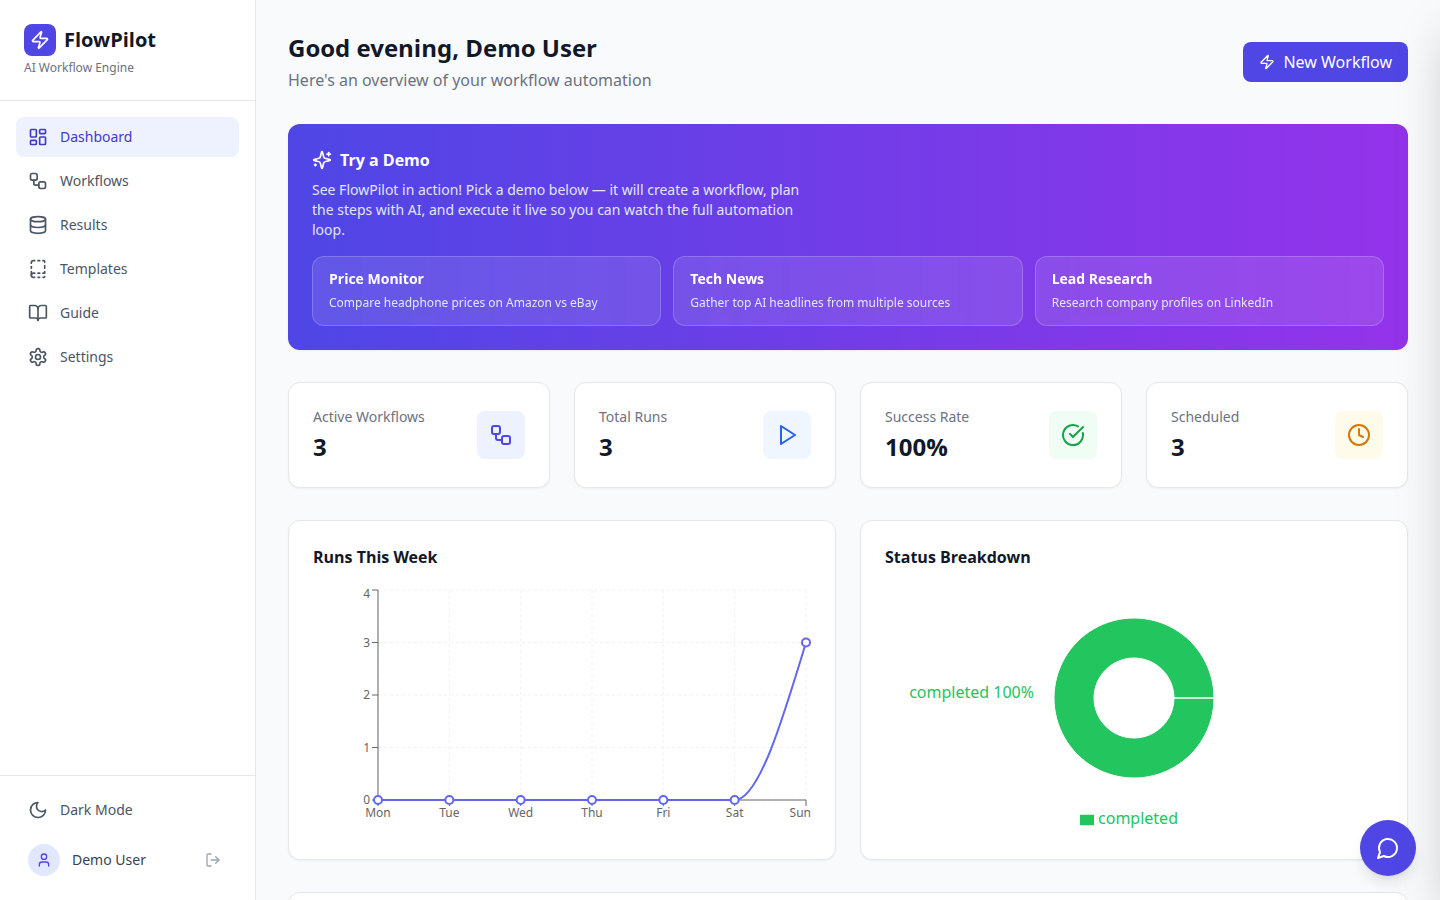
Task: Click the Sun data point on chart
Action: [806, 643]
